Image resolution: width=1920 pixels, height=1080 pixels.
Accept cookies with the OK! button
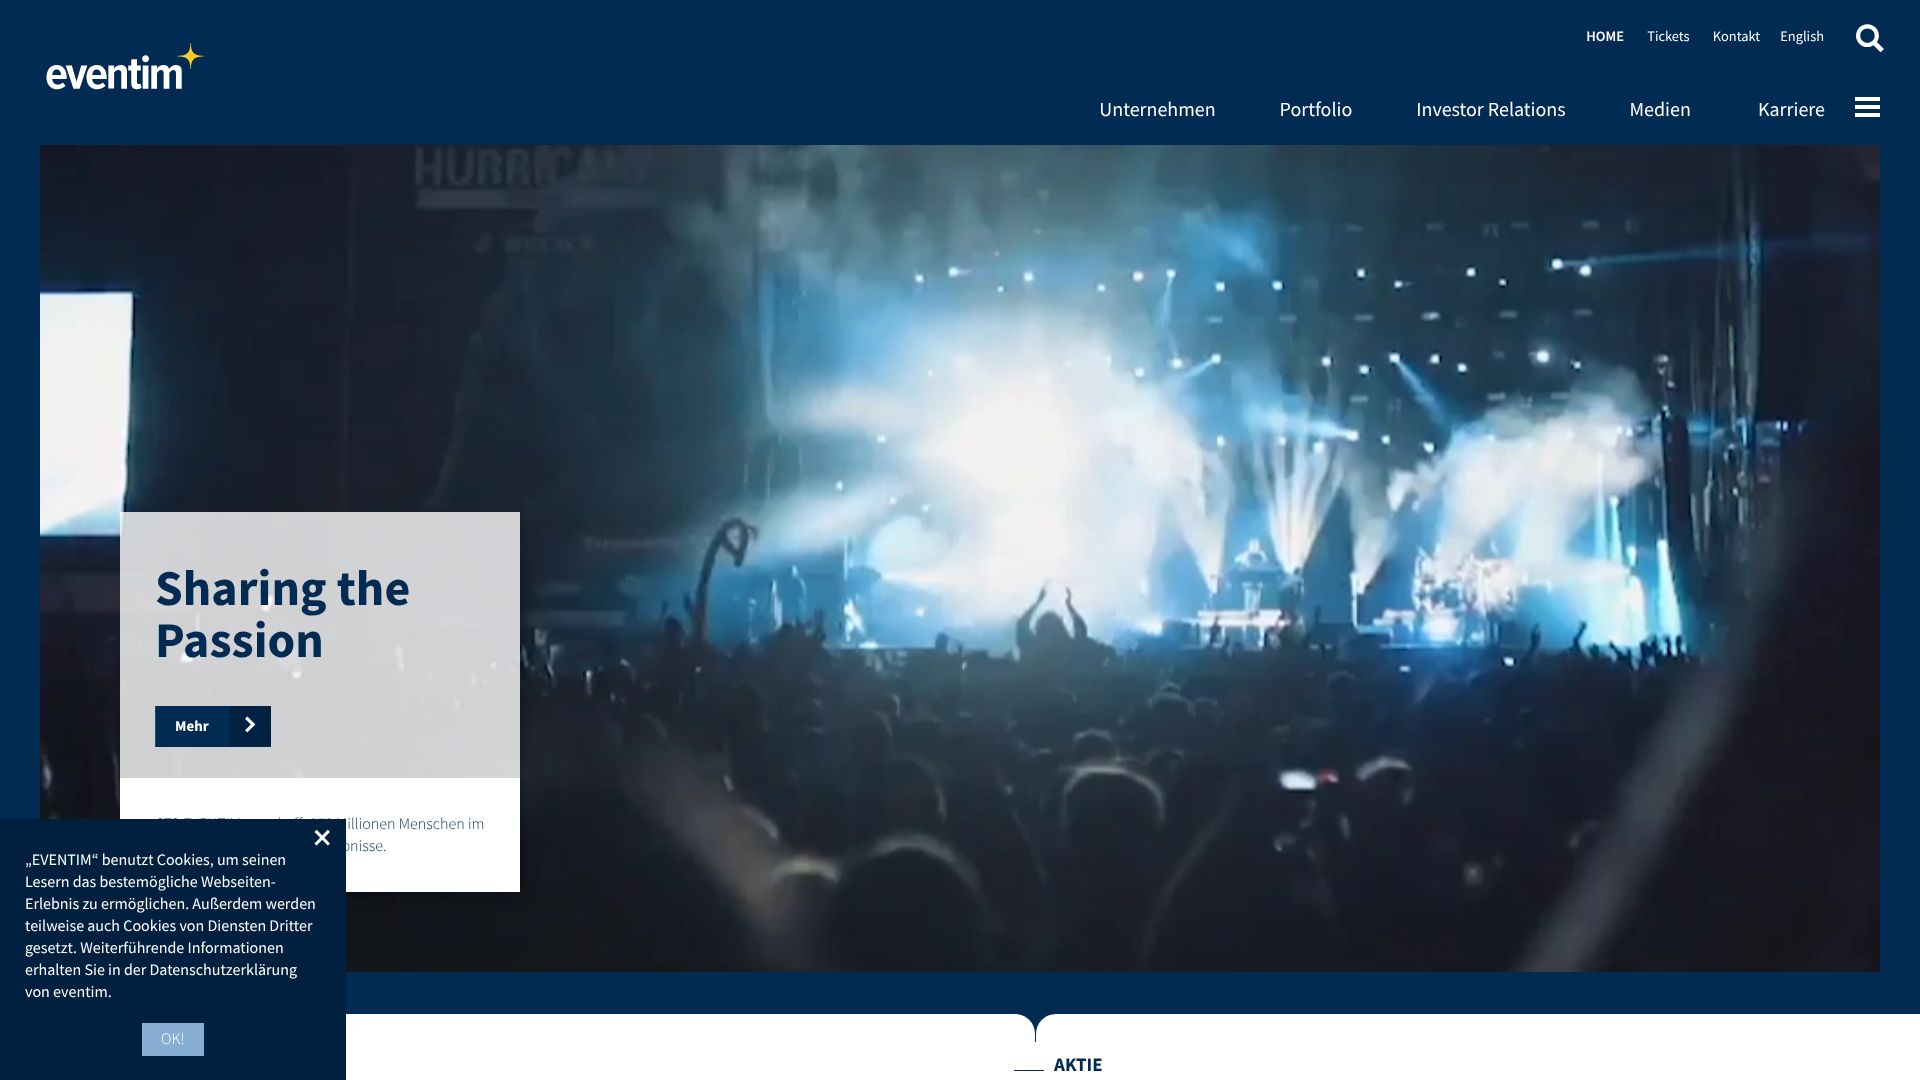[x=172, y=1039]
